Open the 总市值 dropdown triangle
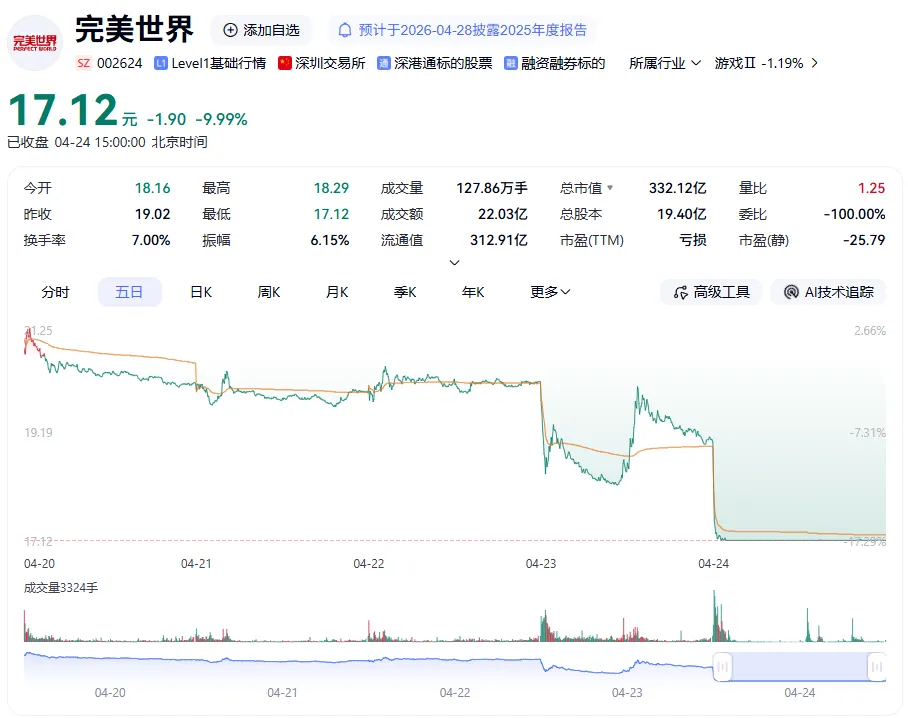Image resolution: width=908 pixels, height=718 pixels. coord(610,188)
